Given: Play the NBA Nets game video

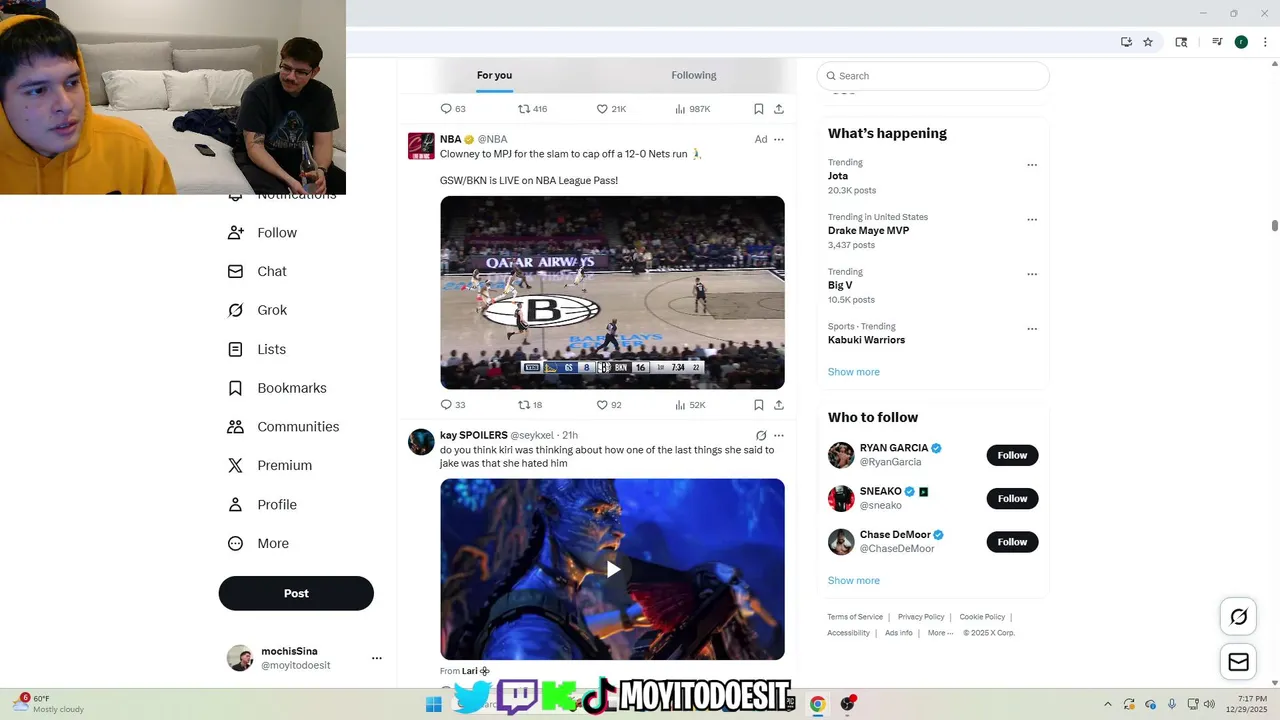Looking at the screenshot, I should [612, 293].
